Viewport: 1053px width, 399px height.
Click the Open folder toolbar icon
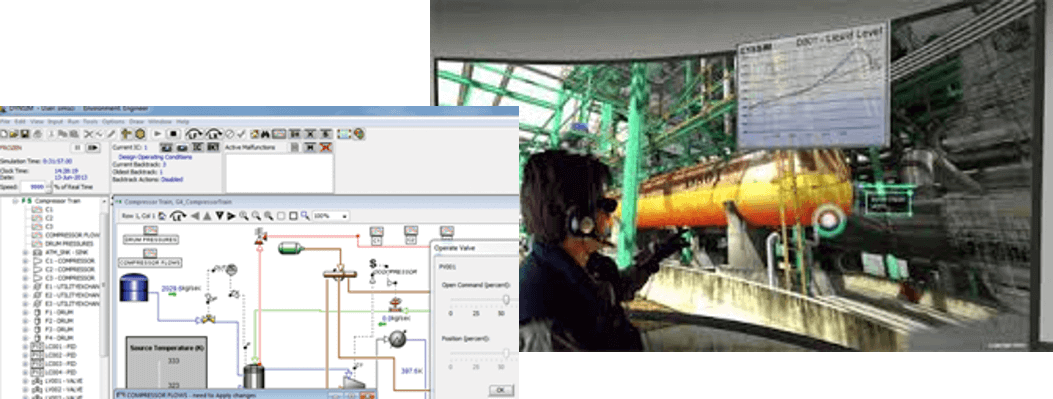click(x=14, y=134)
